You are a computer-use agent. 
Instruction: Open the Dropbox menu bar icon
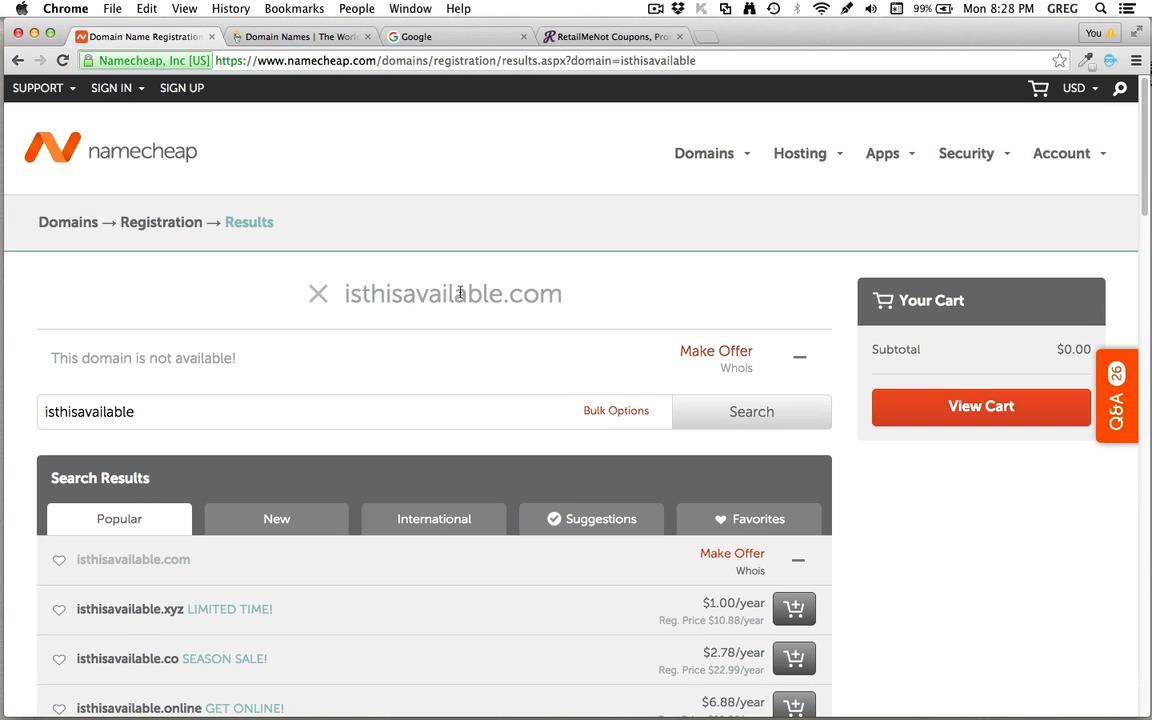677,9
